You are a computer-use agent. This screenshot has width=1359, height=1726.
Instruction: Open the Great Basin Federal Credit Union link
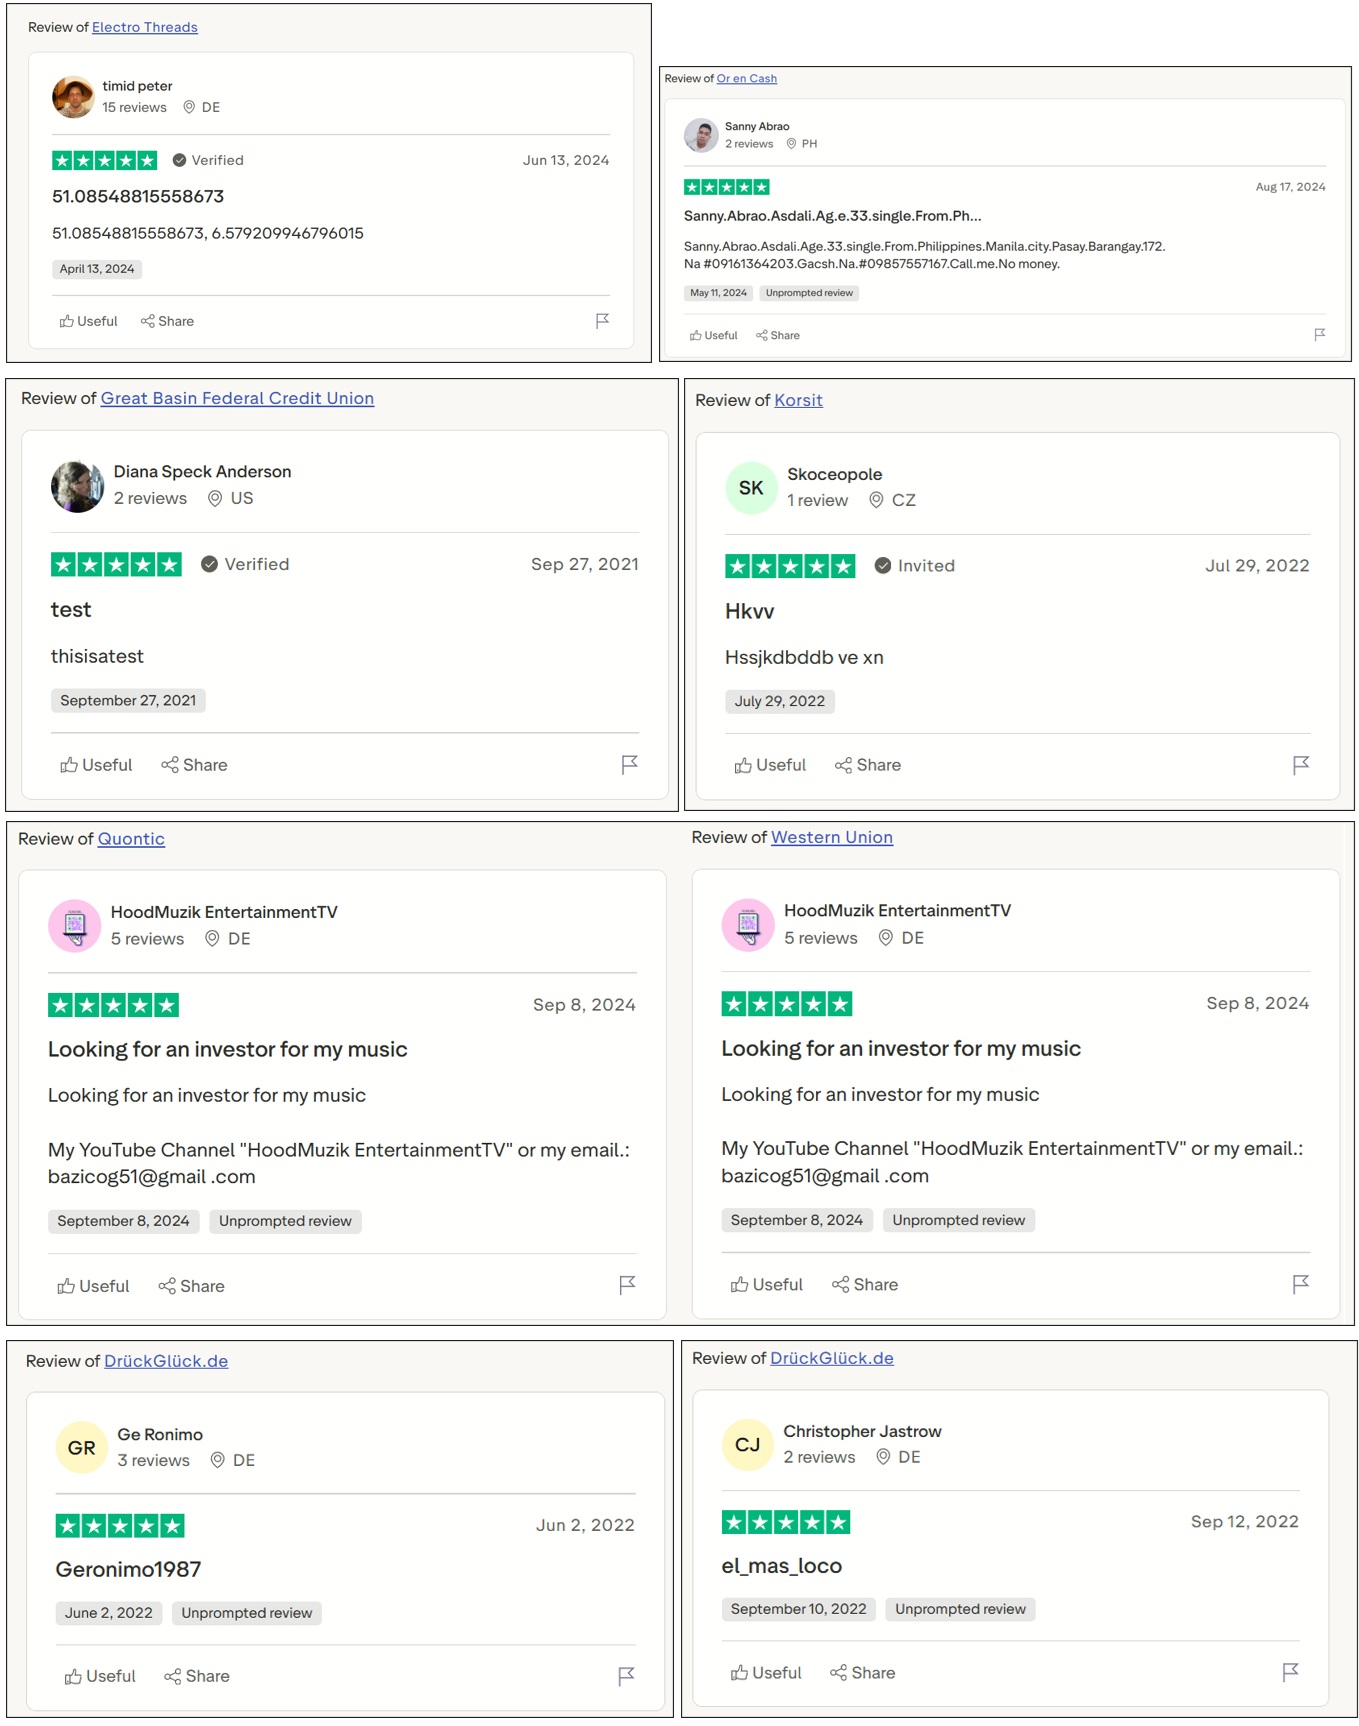pos(237,398)
